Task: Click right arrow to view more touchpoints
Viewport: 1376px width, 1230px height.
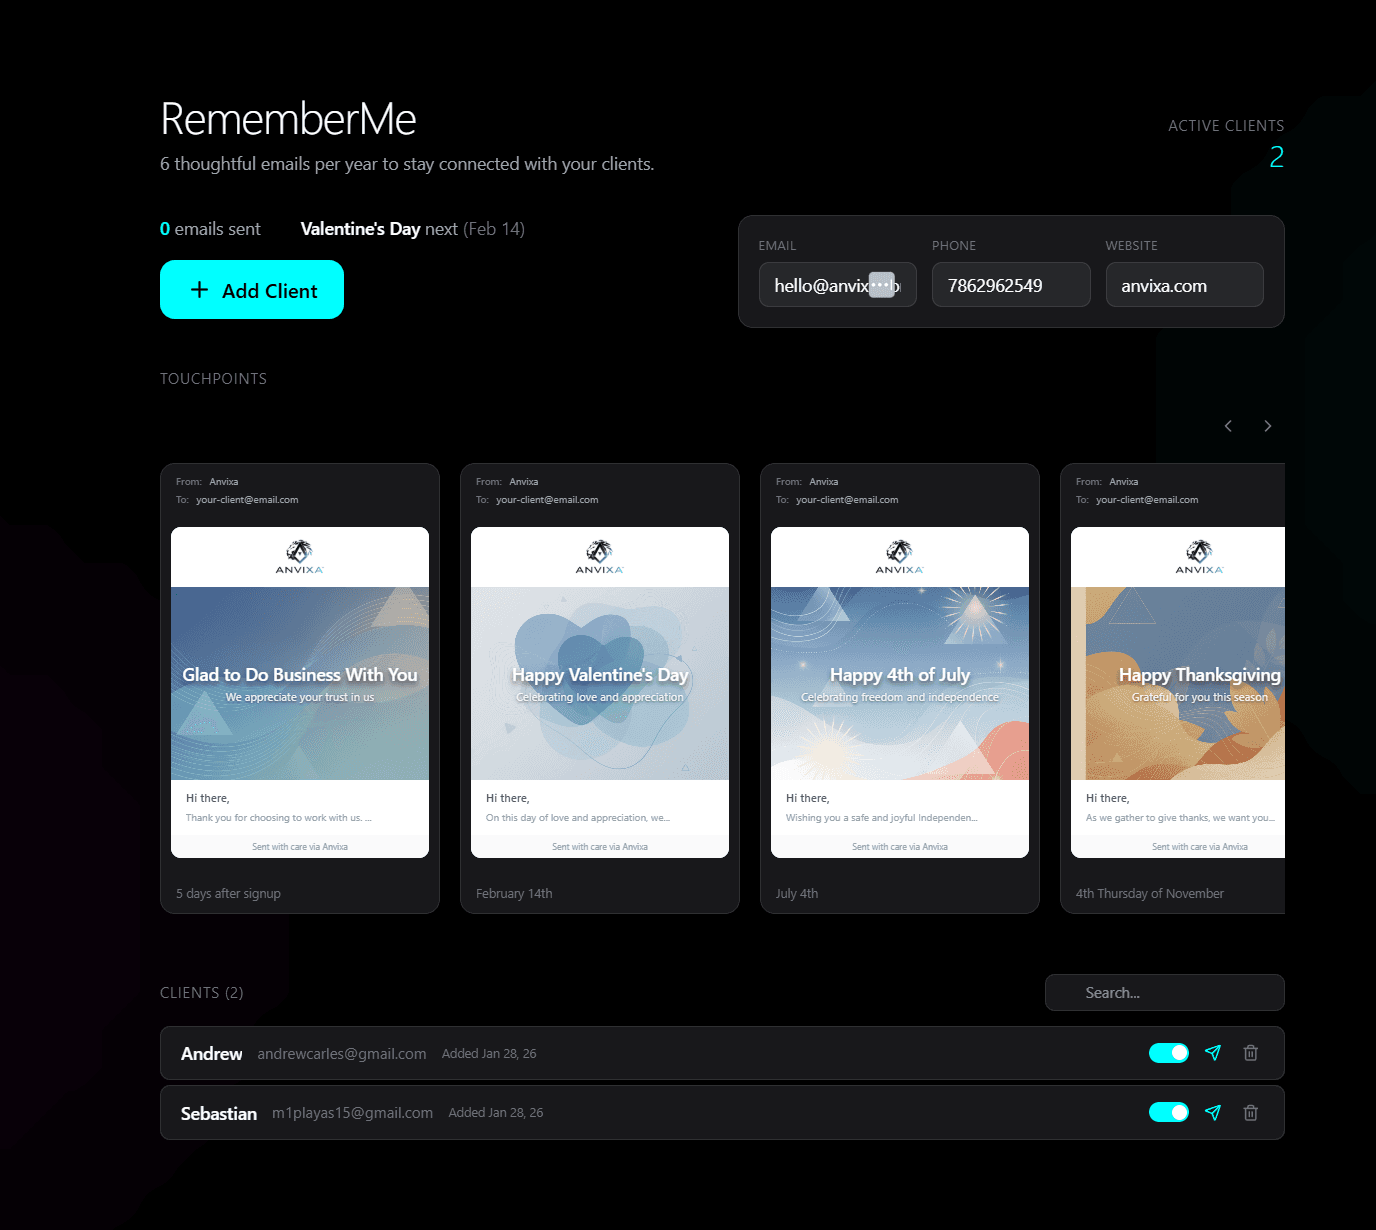Action: pyautogui.click(x=1267, y=425)
